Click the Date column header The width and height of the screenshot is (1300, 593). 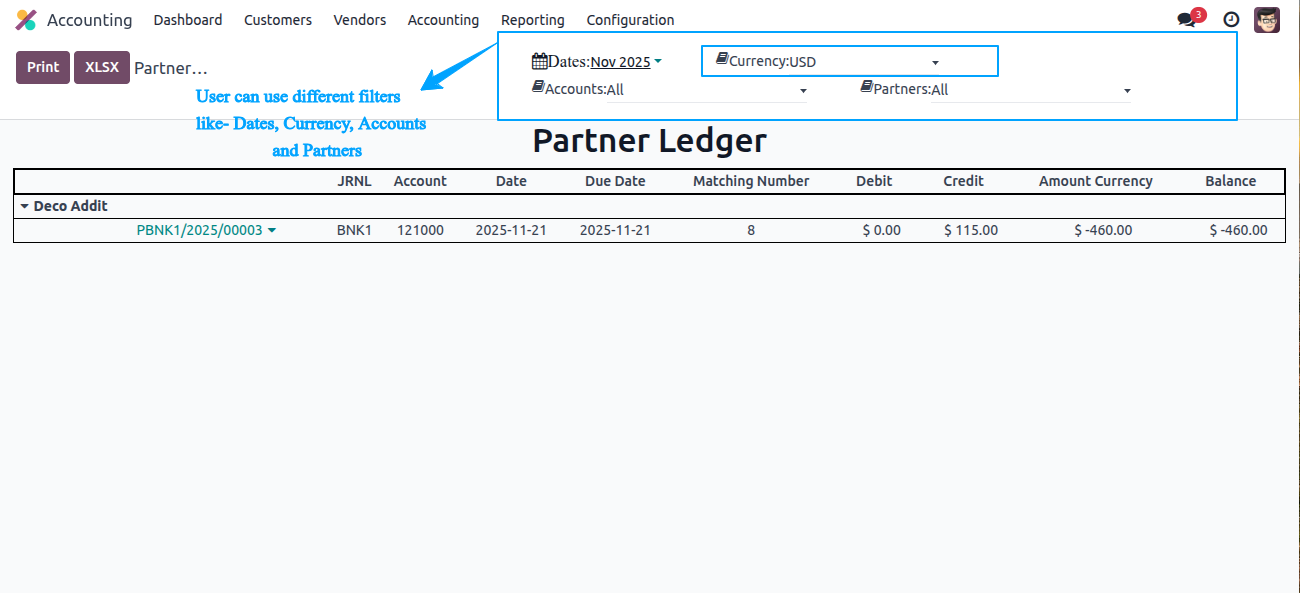tap(511, 181)
